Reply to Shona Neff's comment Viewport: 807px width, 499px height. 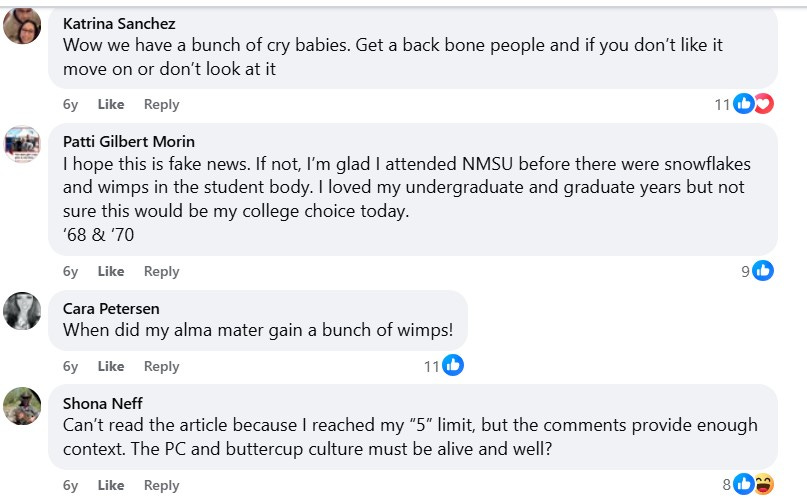pos(161,485)
